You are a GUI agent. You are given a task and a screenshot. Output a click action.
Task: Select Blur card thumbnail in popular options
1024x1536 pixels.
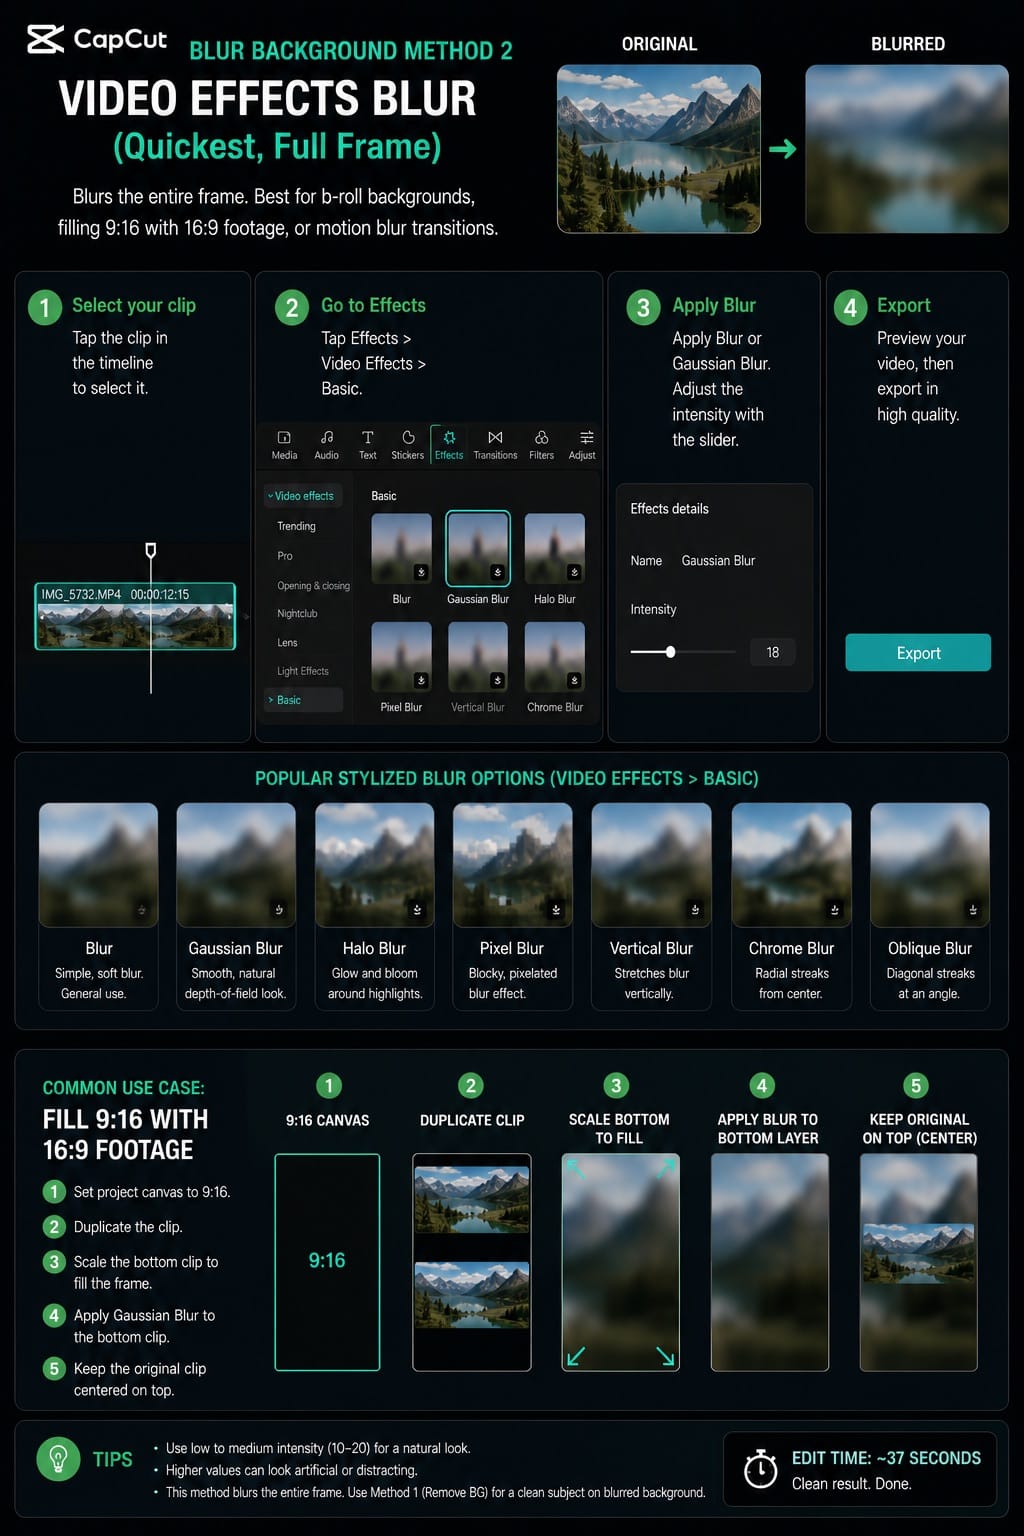click(98, 865)
